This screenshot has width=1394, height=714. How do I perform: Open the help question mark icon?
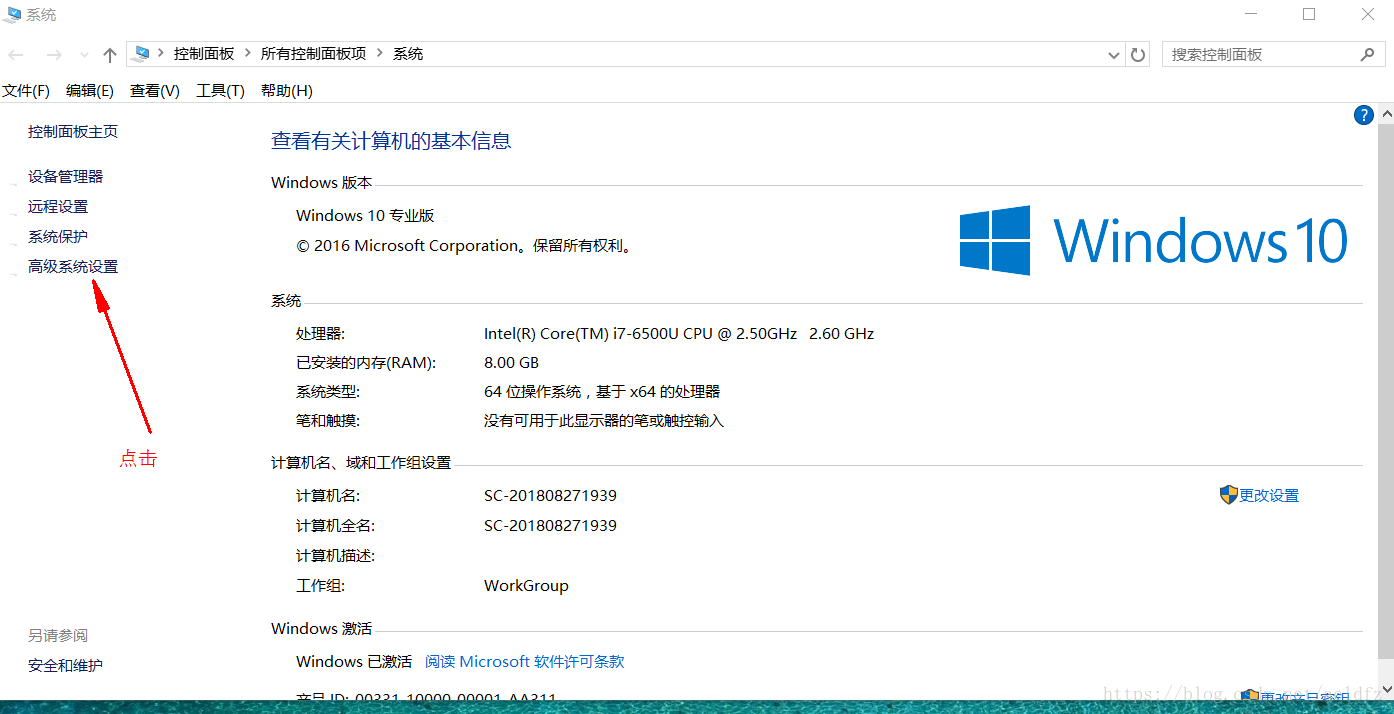1363,115
